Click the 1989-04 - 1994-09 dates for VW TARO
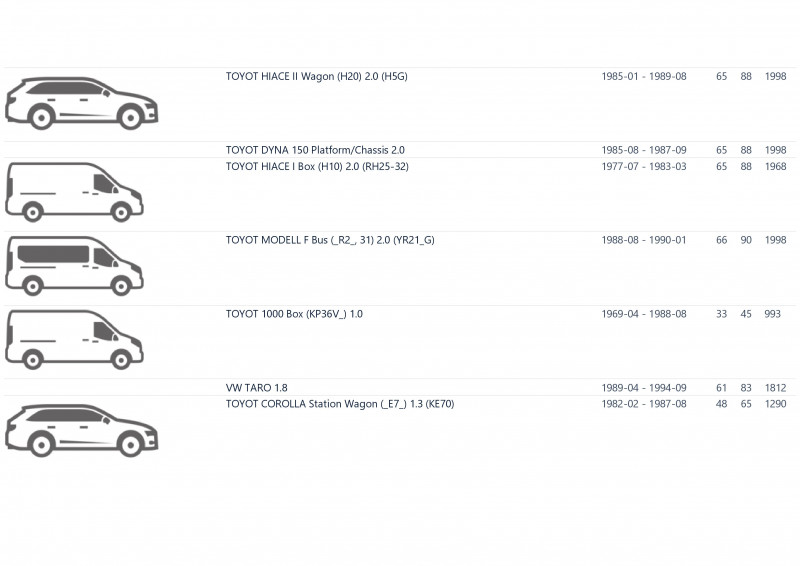The height and width of the screenshot is (566, 800). [644, 387]
